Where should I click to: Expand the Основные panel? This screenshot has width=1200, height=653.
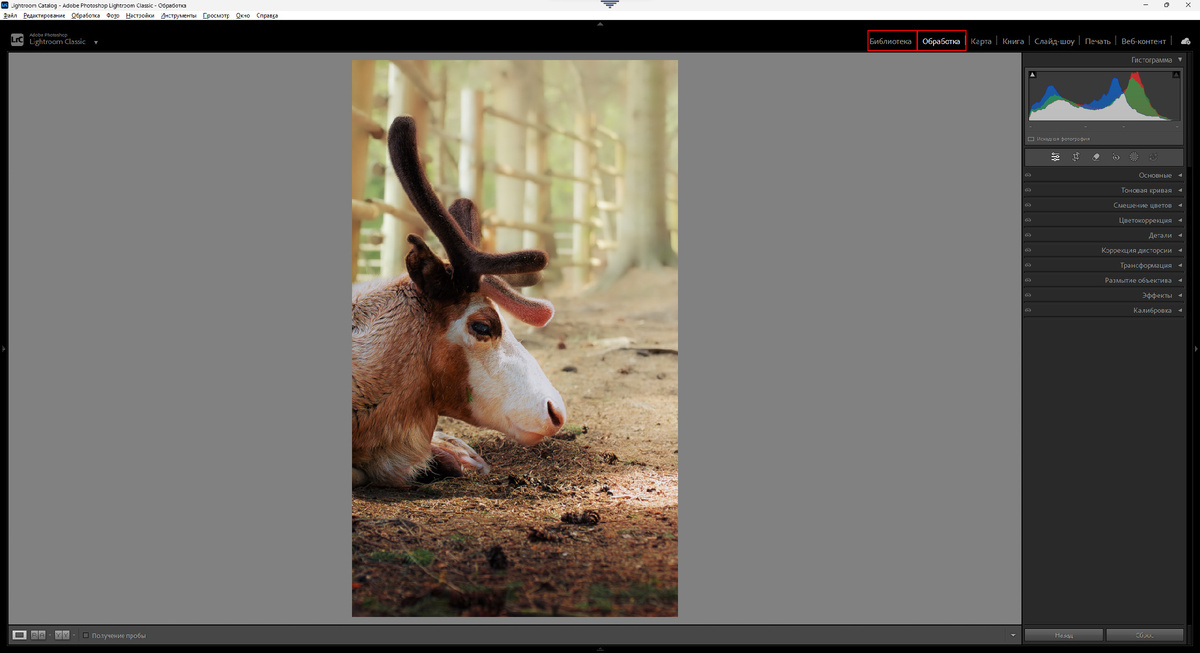pyautogui.click(x=1180, y=175)
